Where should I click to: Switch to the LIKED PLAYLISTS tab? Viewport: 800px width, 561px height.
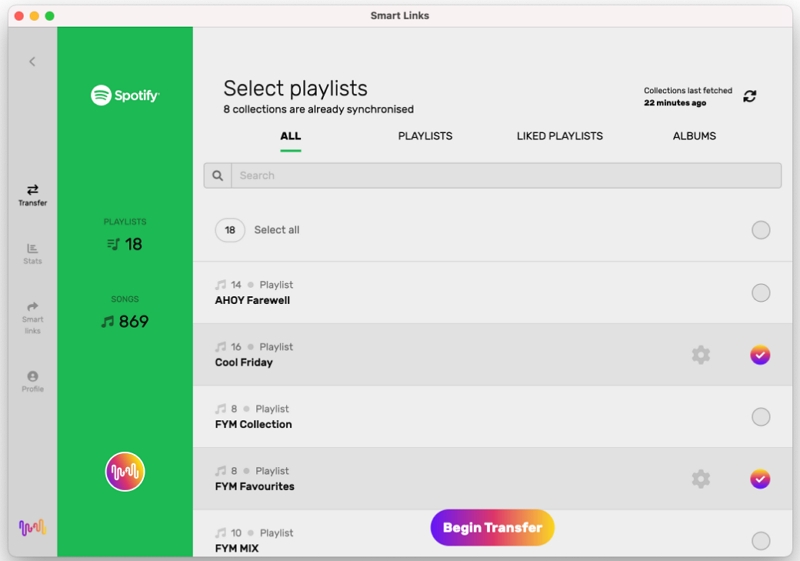coord(559,136)
